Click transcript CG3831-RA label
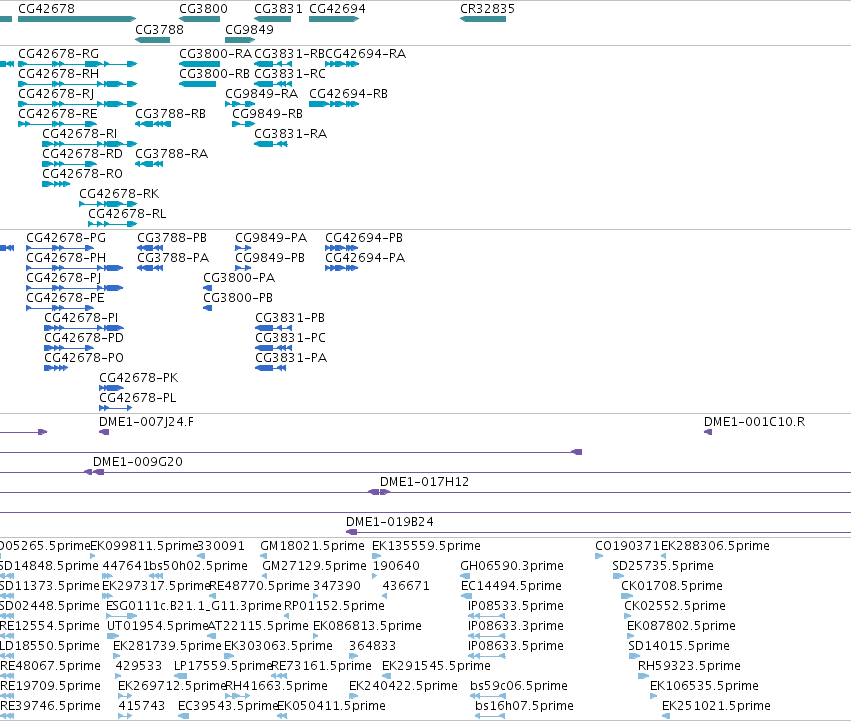 290,134
